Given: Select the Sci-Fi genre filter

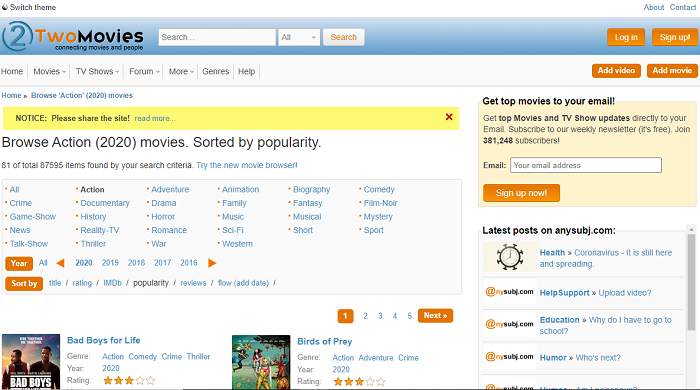Looking at the screenshot, I should tap(233, 230).
